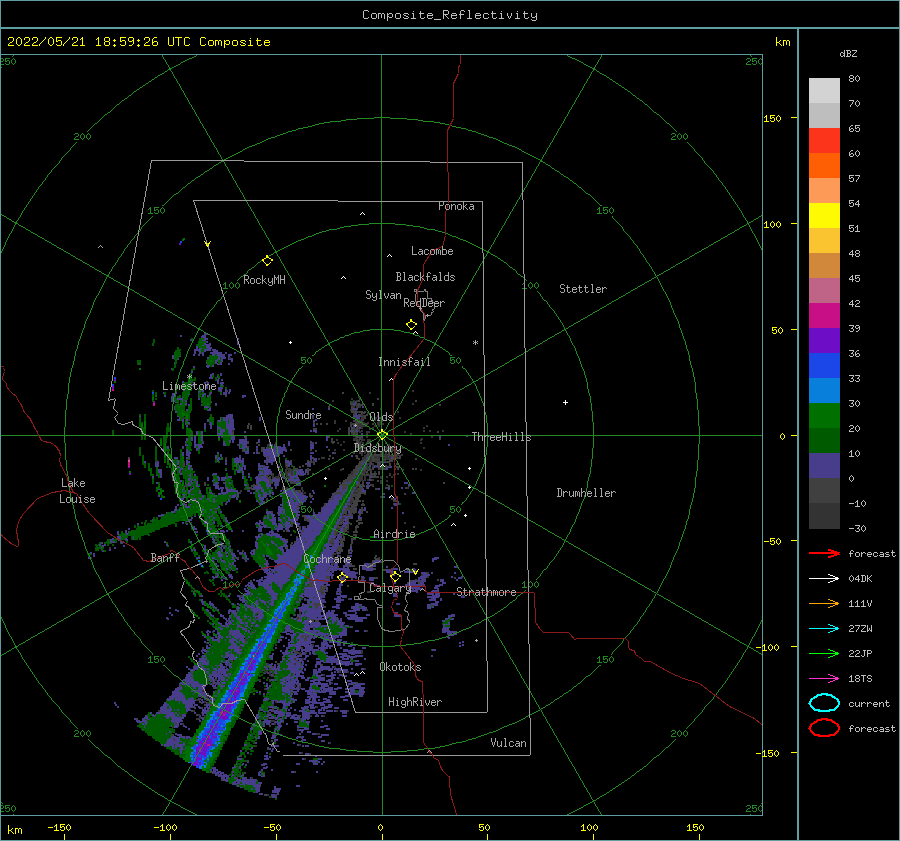
Task: Click the RockyMH label
Action: coord(264,280)
